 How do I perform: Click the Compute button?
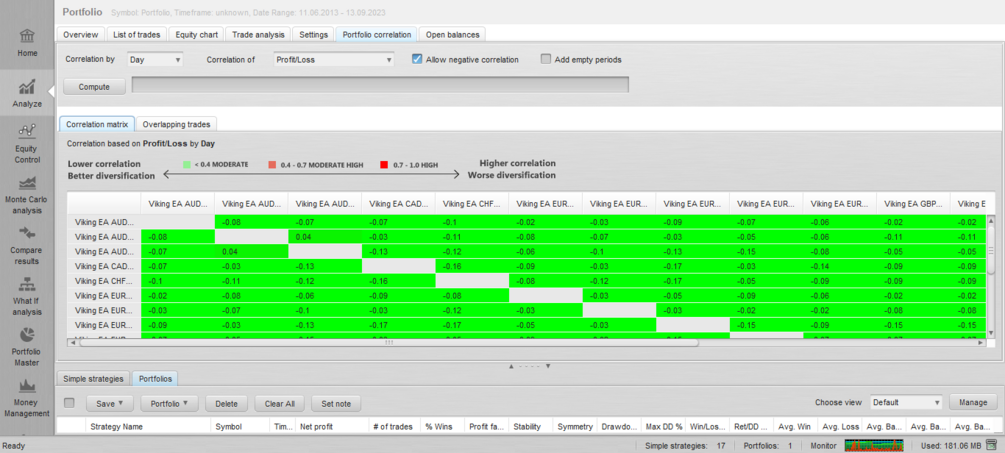click(94, 86)
